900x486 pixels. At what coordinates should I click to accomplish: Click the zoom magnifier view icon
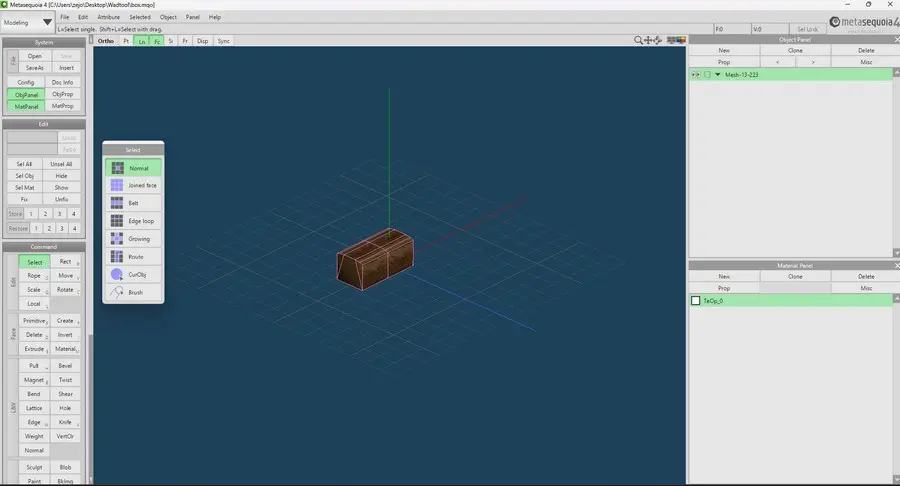639,41
